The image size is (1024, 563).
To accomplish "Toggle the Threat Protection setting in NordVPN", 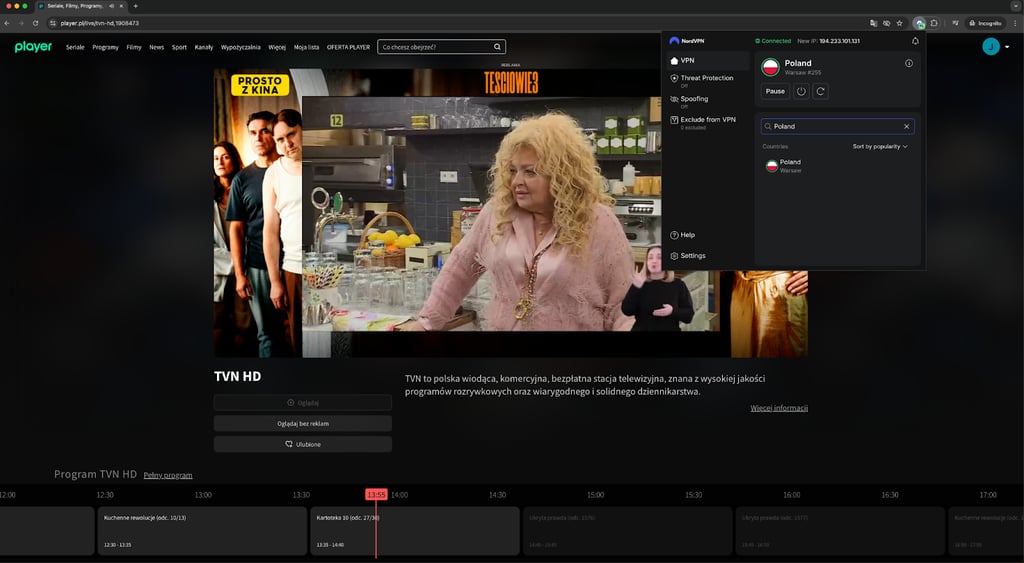I will pos(702,81).
